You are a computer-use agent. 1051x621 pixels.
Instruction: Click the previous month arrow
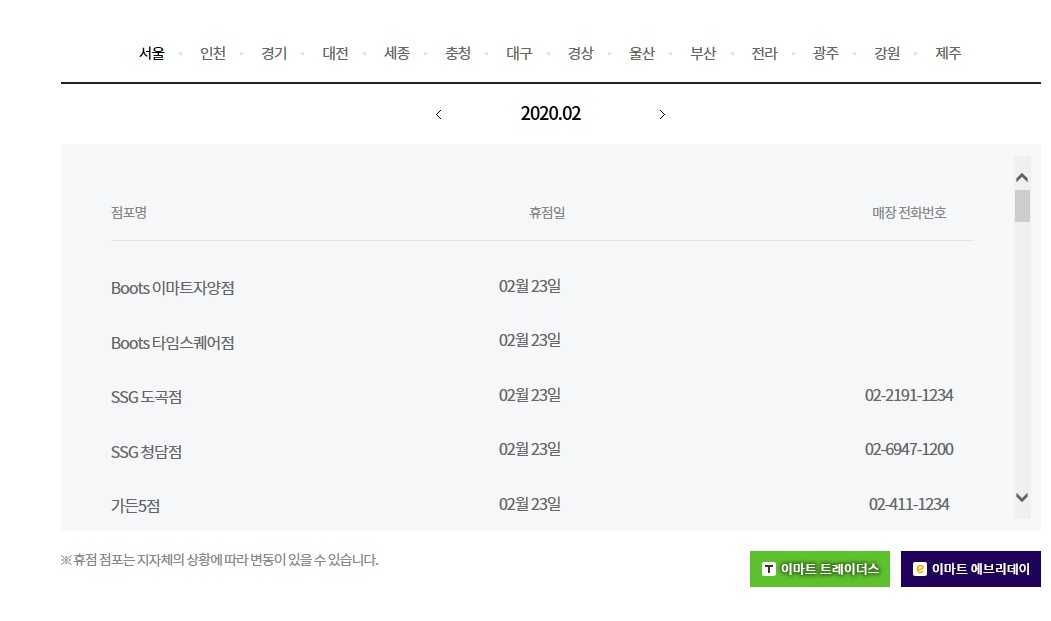click(x=438, y=114)
